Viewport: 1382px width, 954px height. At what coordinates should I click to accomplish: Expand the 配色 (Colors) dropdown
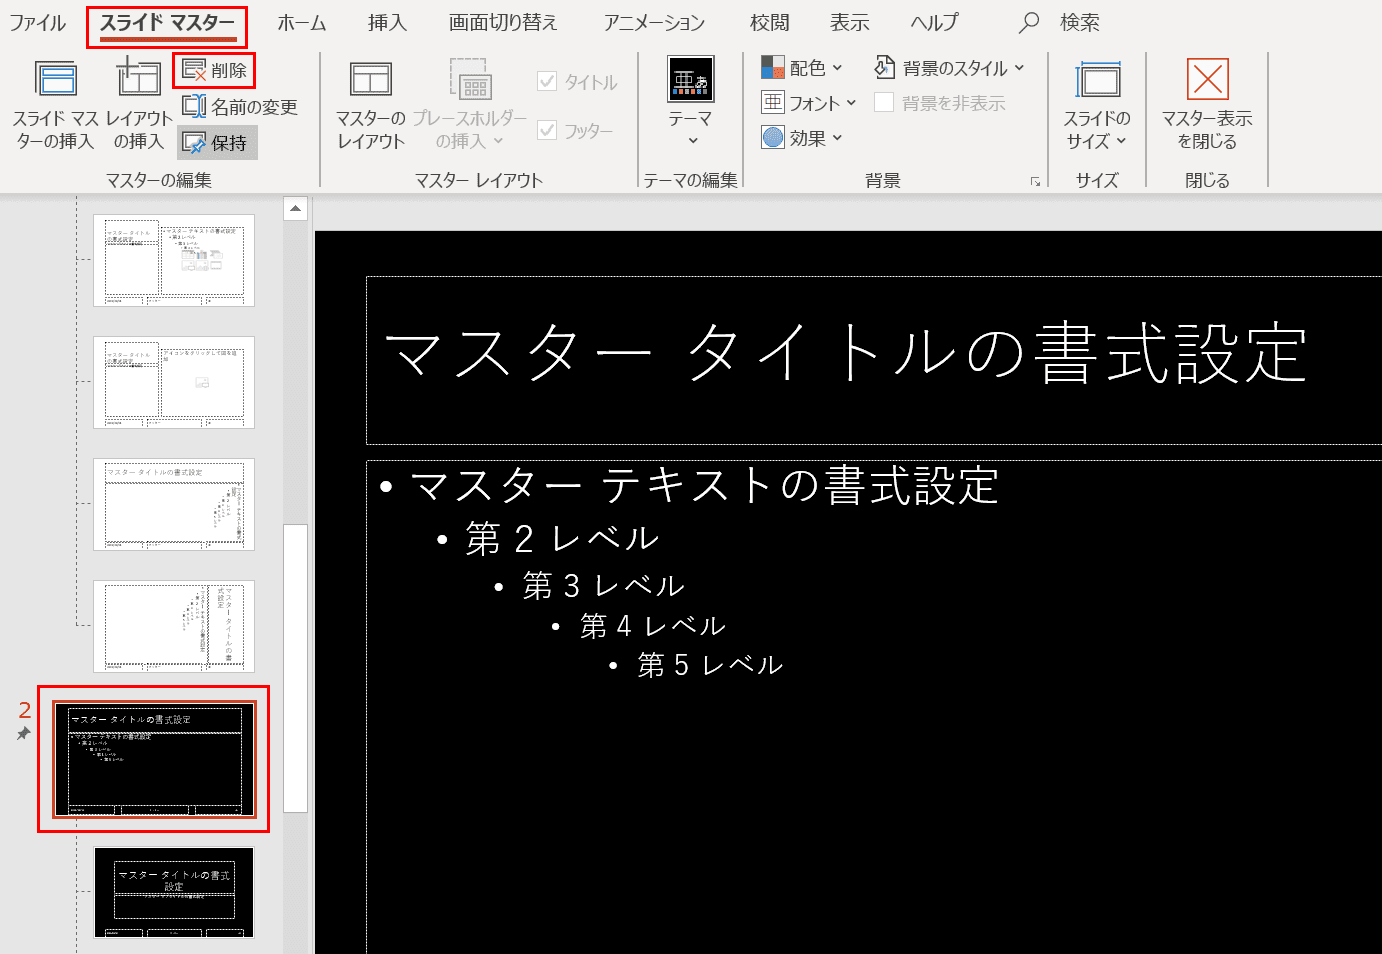pyautogui.click(x=802, y=68)
